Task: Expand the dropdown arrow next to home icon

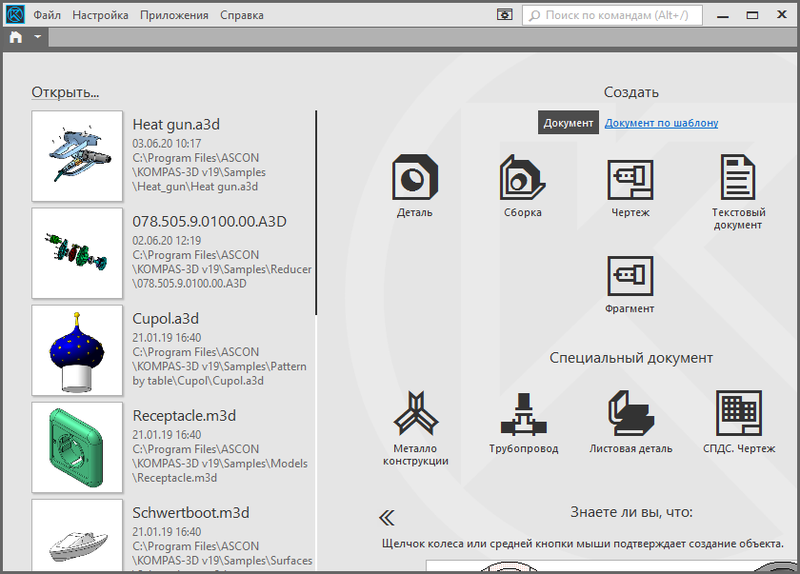Action: coord(37,37)
